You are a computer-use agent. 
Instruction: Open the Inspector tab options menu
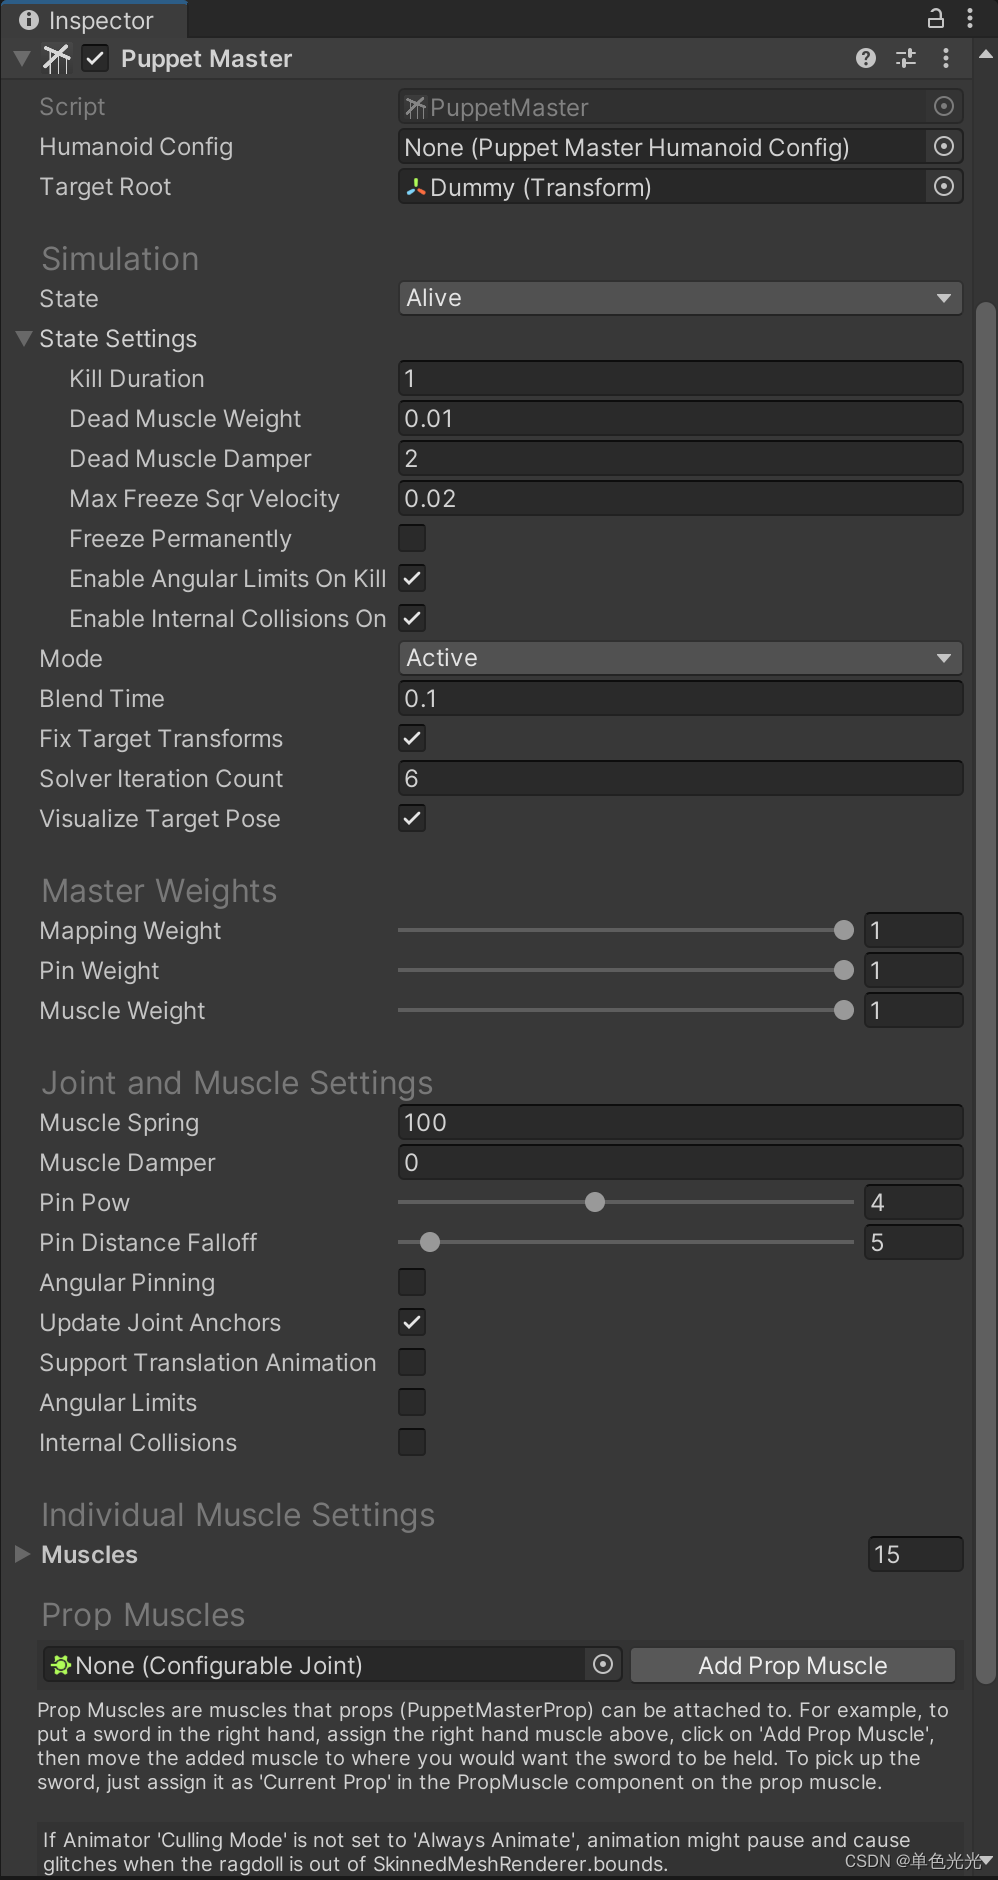point(970,18)
